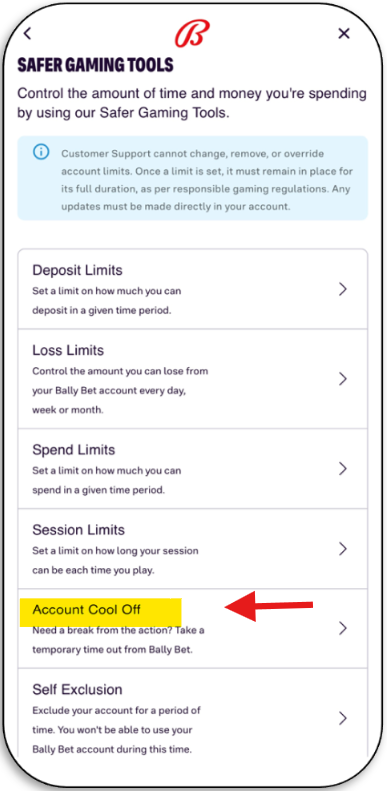Tap the back arrow icon

pyautogui.click(x=28, y=34)
